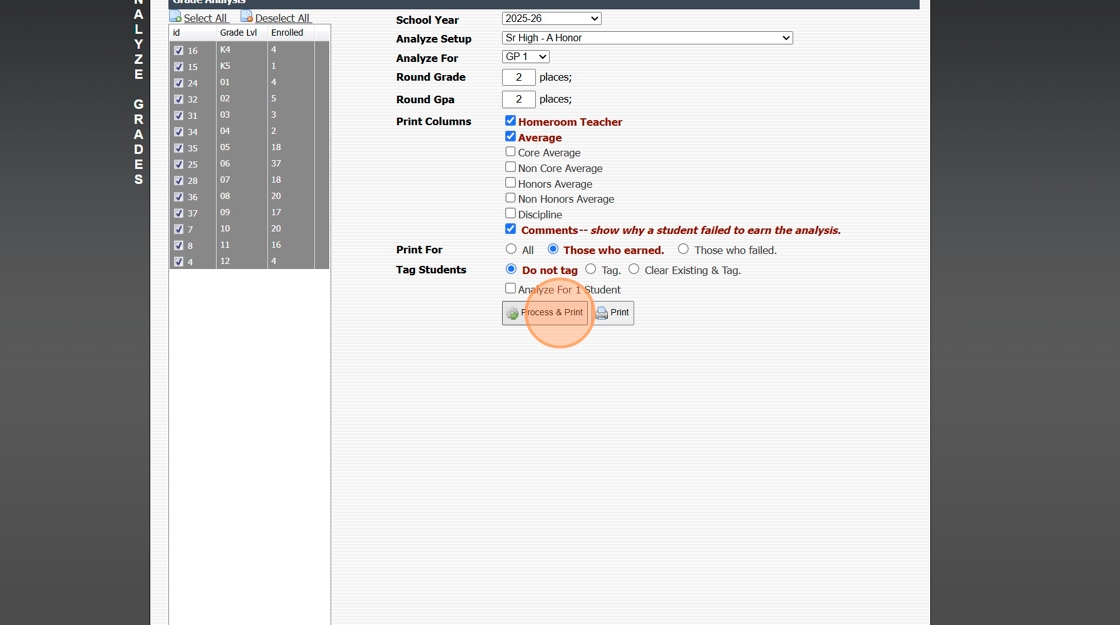Enable the Discipline checkbox
This screenshot has width=1120, height=625.
510,214
